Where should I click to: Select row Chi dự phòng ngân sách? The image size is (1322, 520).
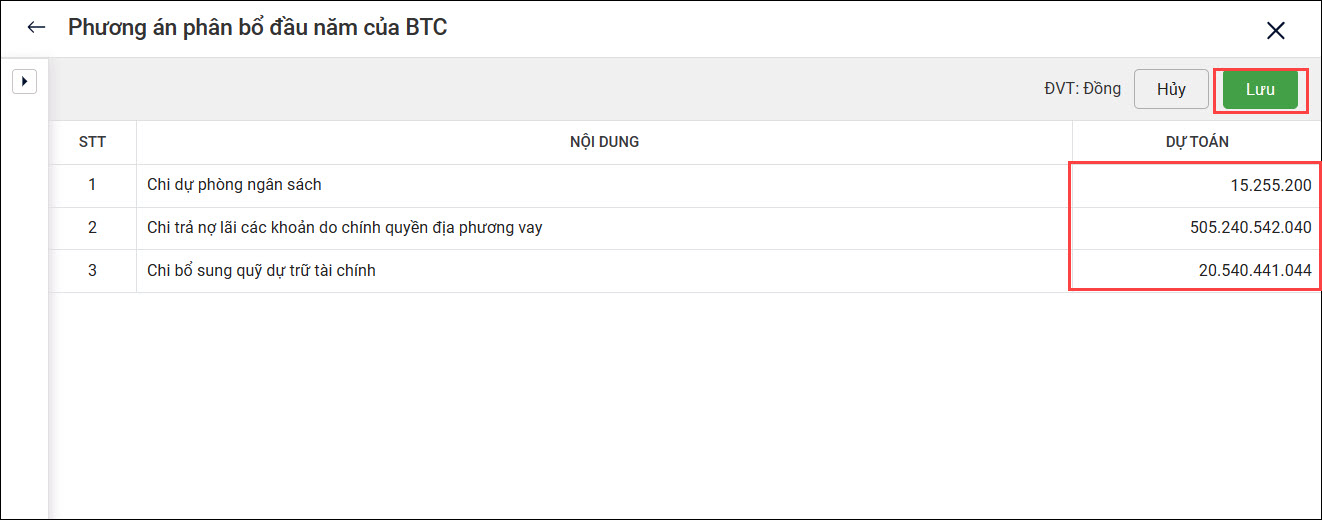pos(234,185)
